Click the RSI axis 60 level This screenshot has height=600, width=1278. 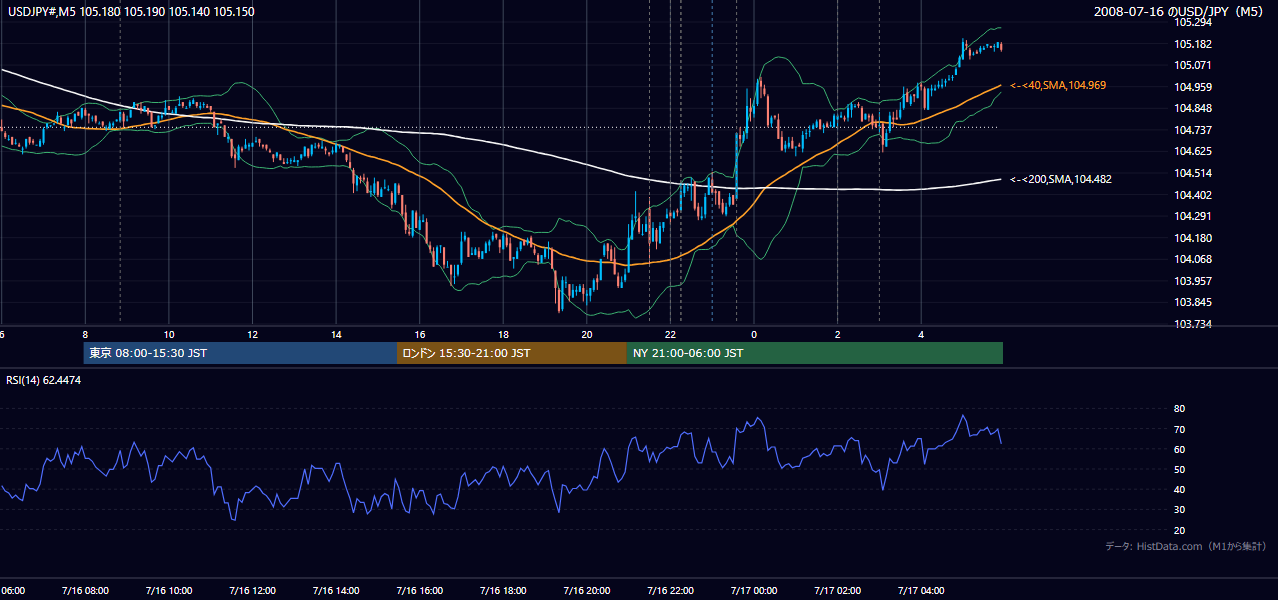pyautogui.click(x=1179, y=449)
